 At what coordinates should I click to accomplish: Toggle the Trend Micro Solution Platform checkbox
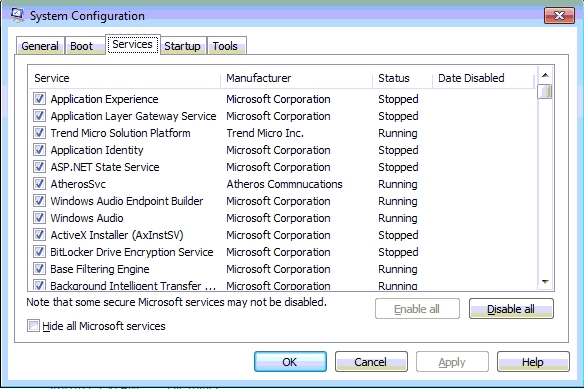[39, 133]
